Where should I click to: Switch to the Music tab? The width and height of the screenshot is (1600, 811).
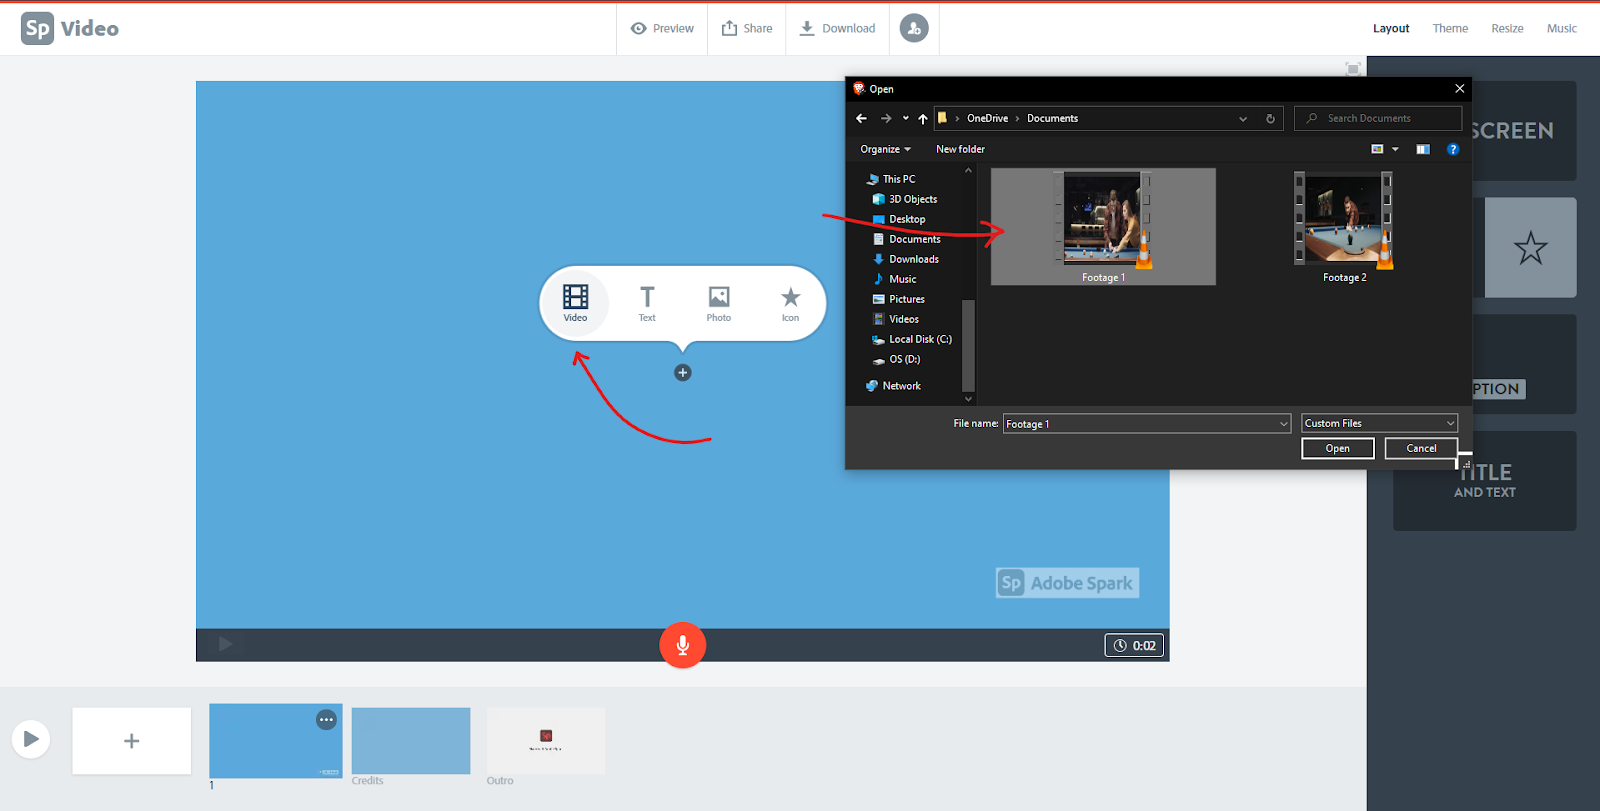point(1562,28)
